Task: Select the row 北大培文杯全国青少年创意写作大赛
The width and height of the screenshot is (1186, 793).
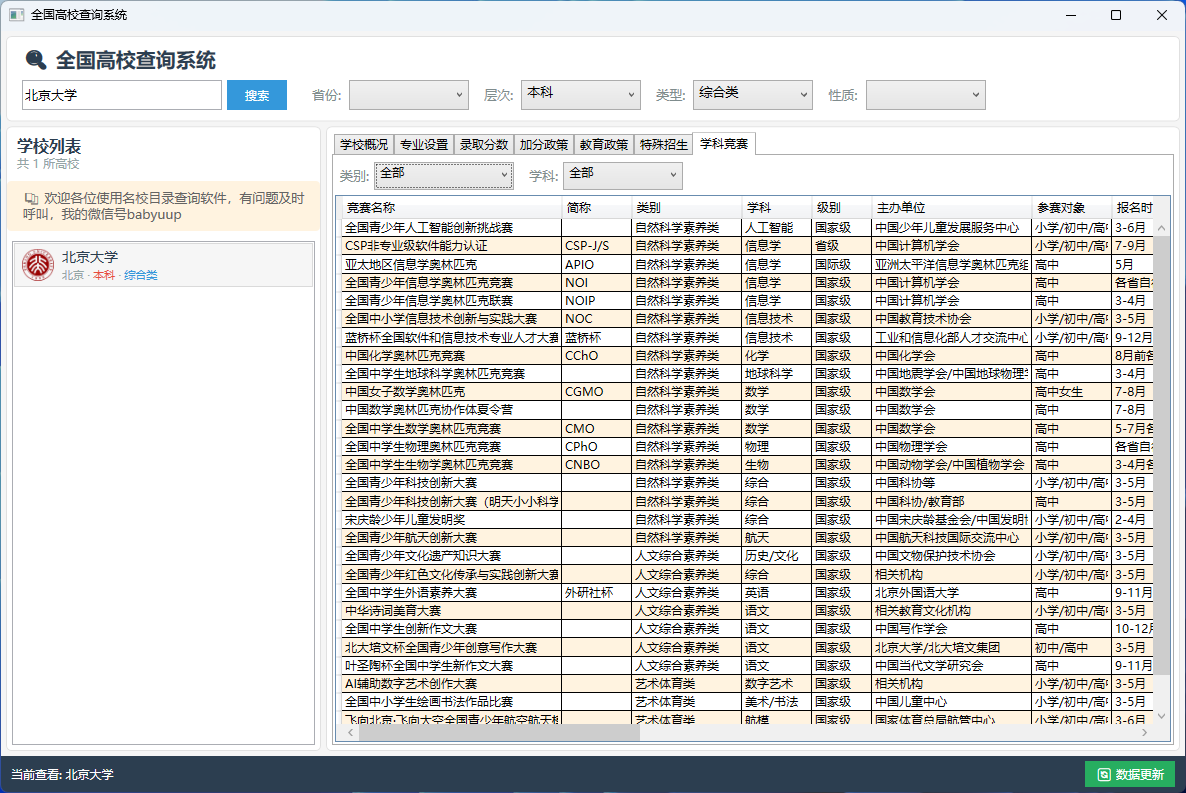Action: 747,648
